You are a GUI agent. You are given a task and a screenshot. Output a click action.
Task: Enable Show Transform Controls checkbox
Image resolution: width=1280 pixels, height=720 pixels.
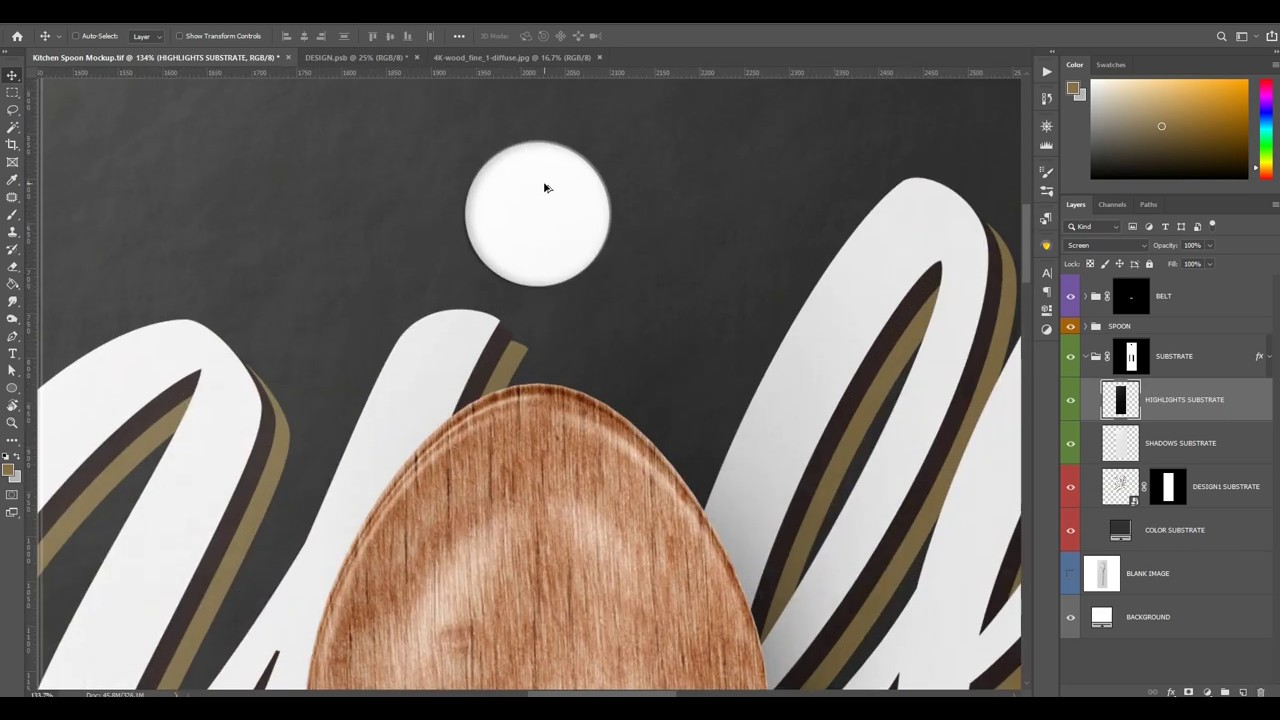(x=179, y=36)
